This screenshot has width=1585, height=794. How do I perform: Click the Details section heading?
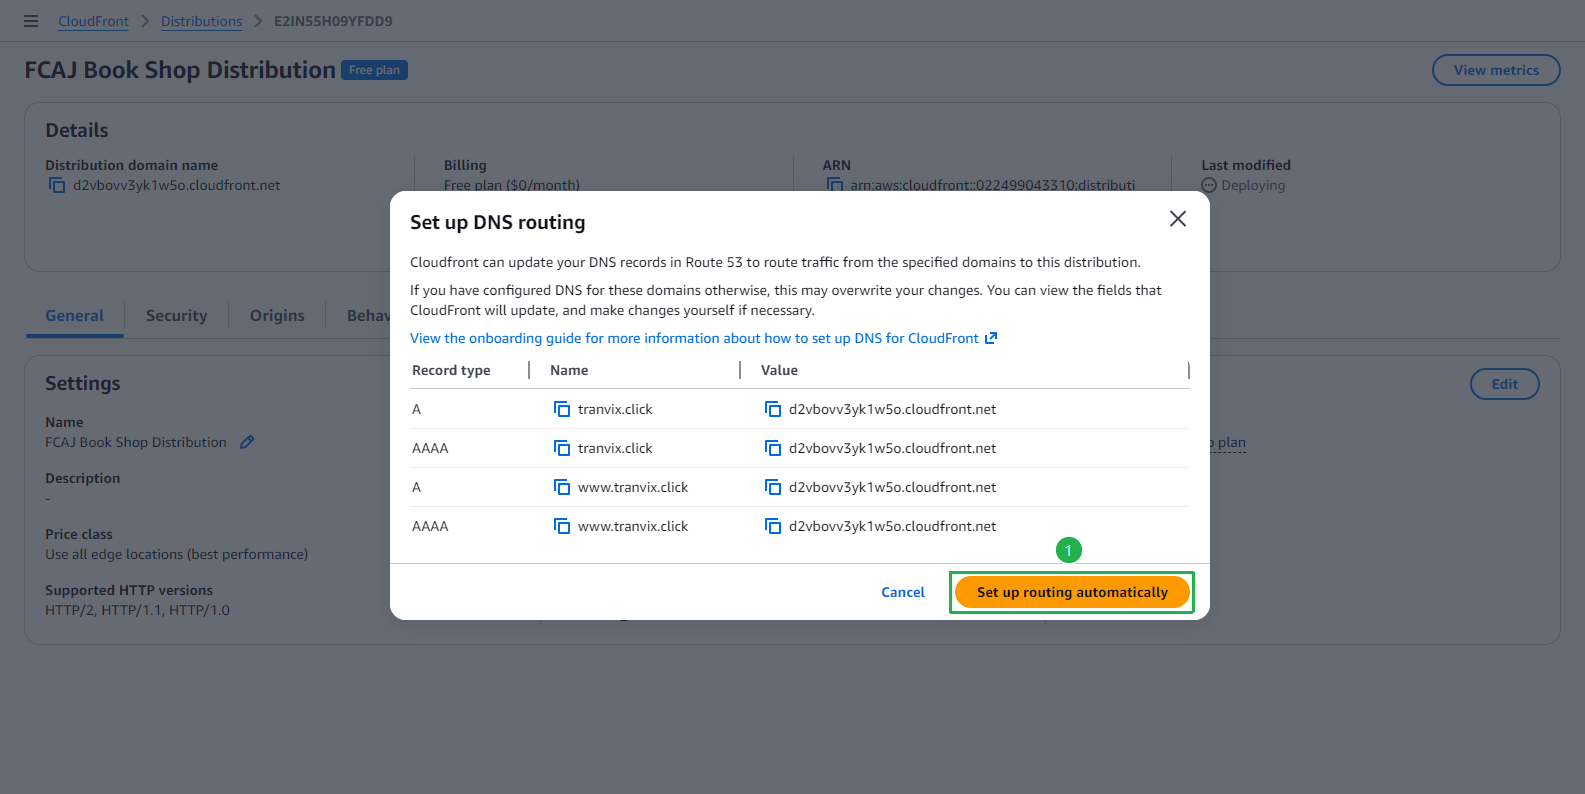pos(77,130)
